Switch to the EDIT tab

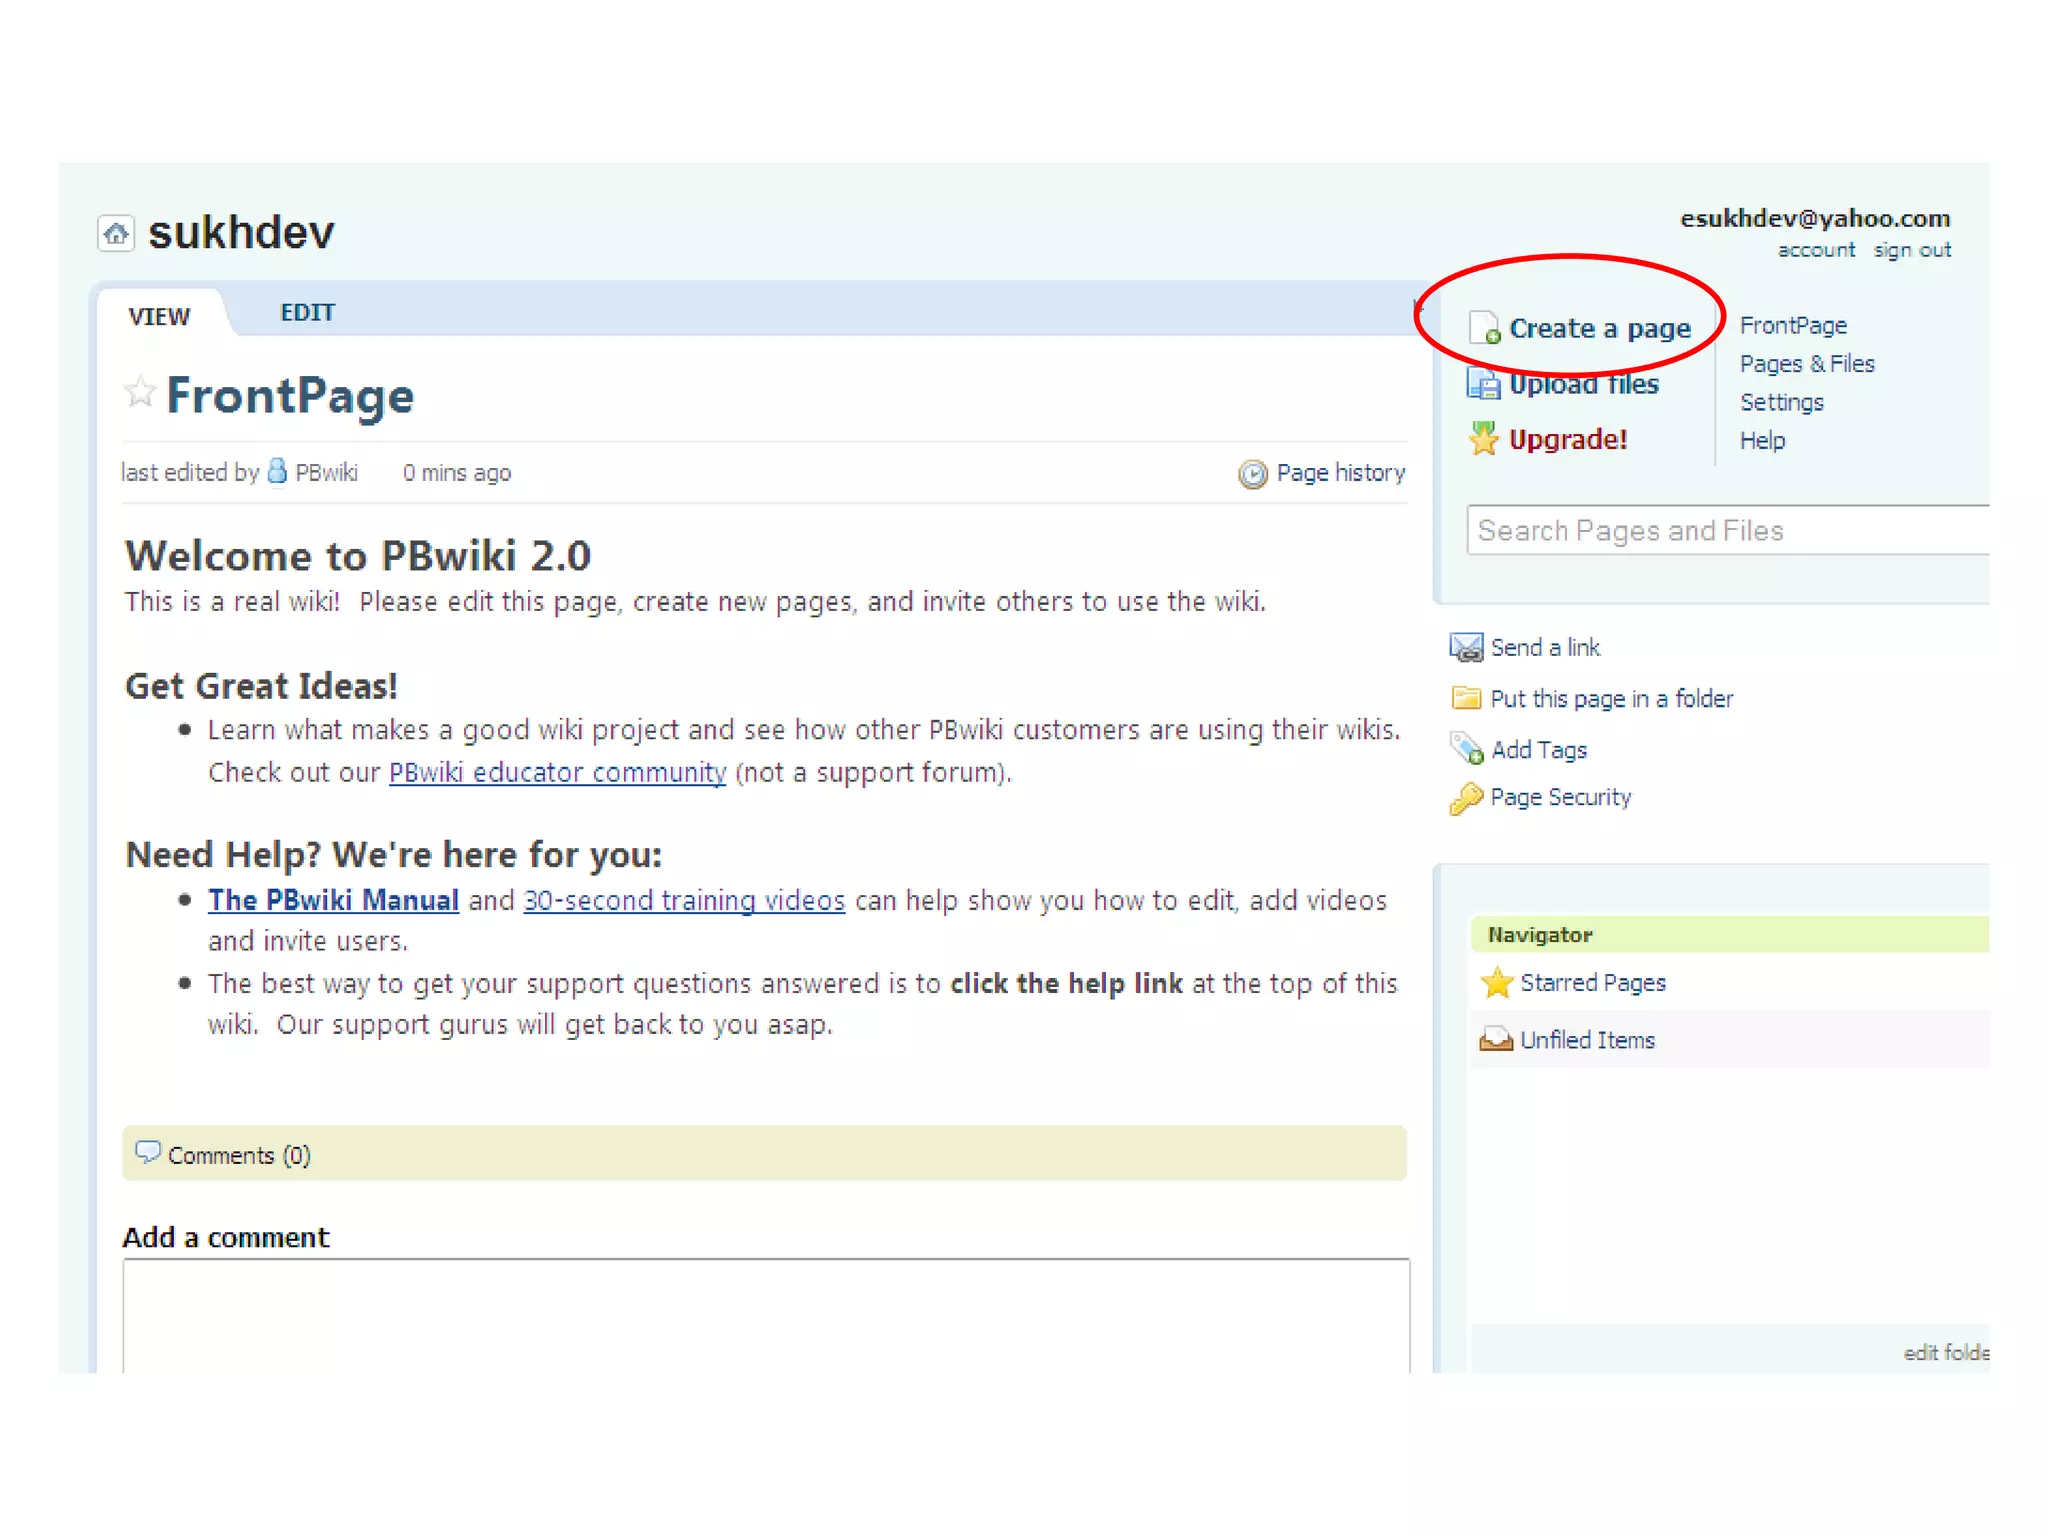tap(307, 313)
